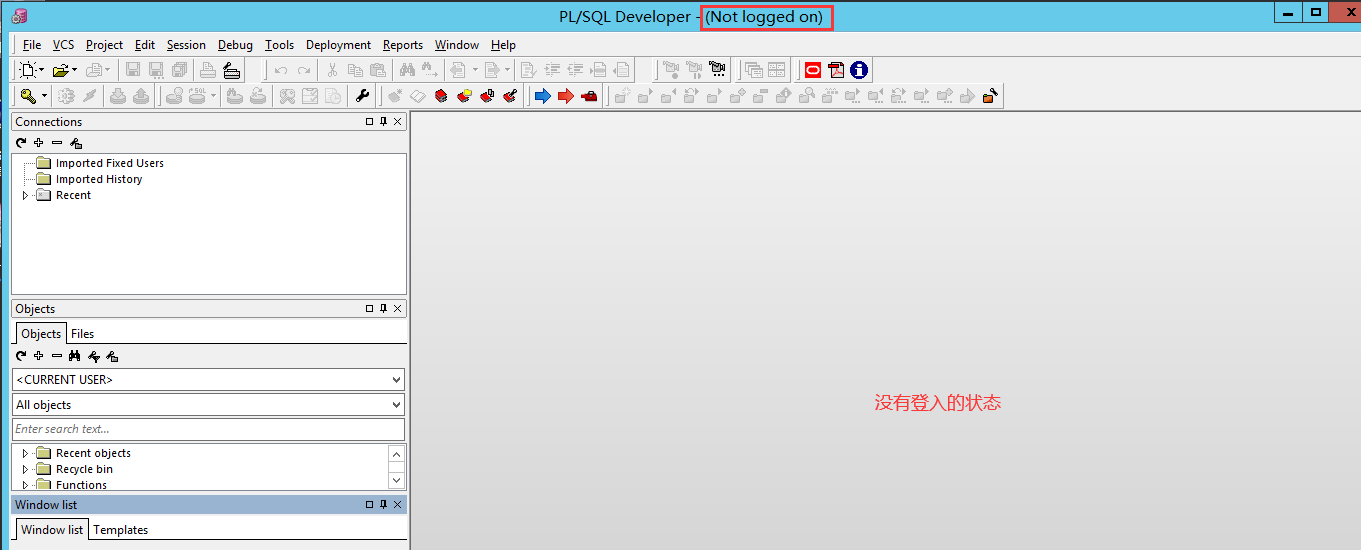The image size is (1361, 550).
Task: Click the Objects tree scroll-down arrow
Action: click(x=397, y=481)
